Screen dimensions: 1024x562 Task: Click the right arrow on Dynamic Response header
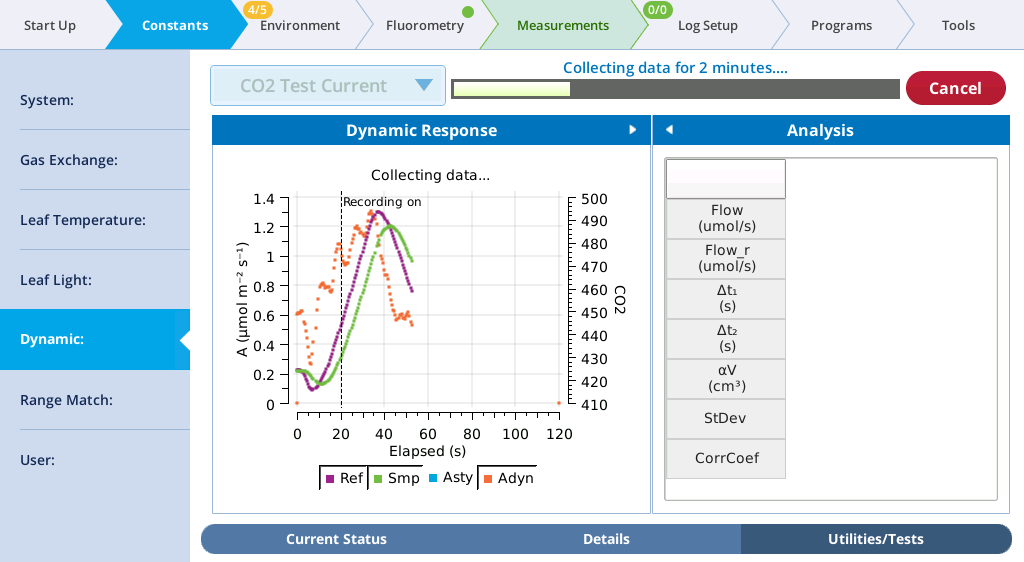(632, 130)
